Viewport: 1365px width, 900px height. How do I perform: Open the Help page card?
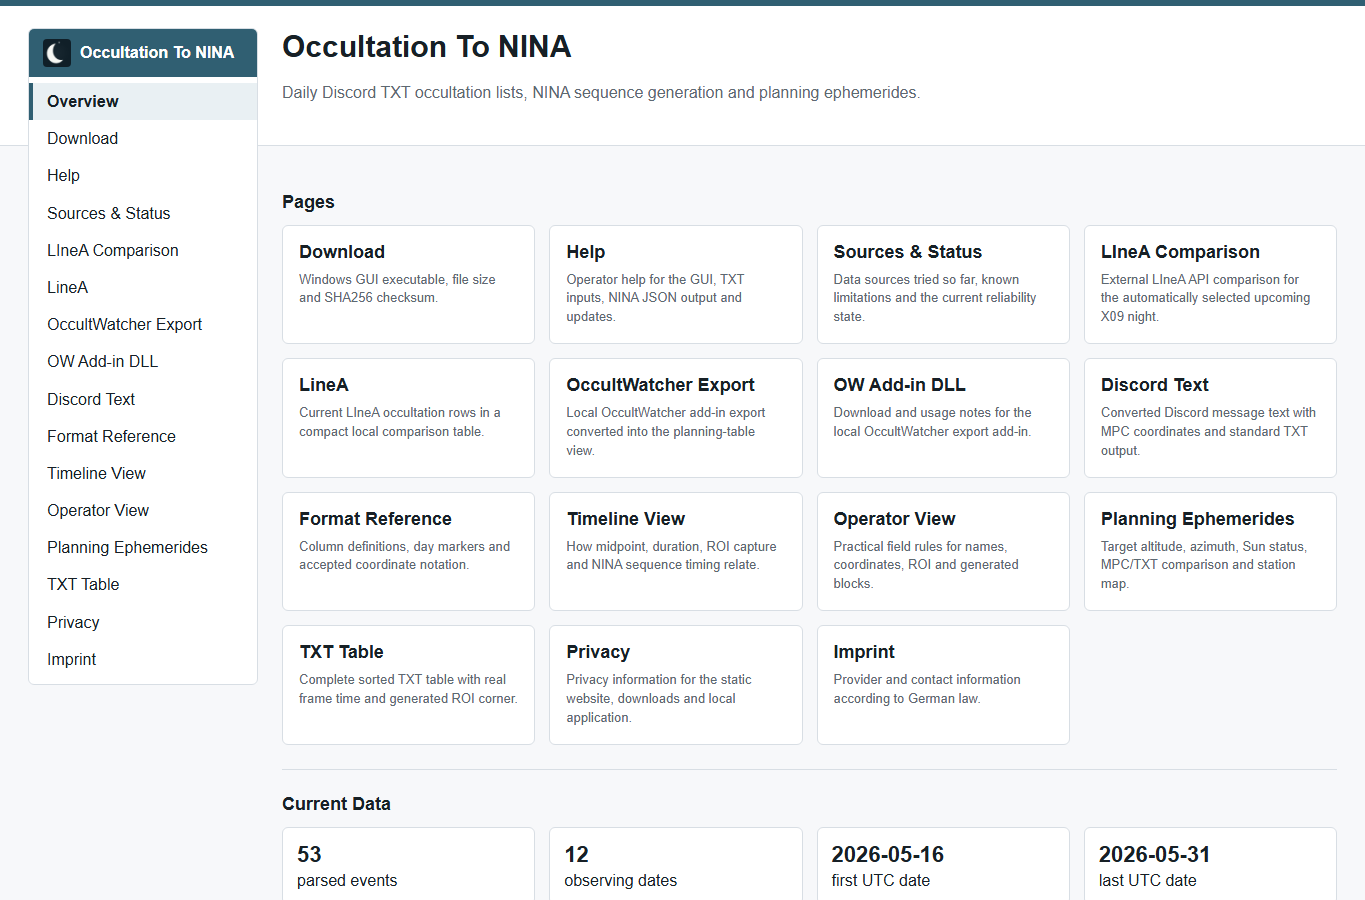[x=675, y=284]
